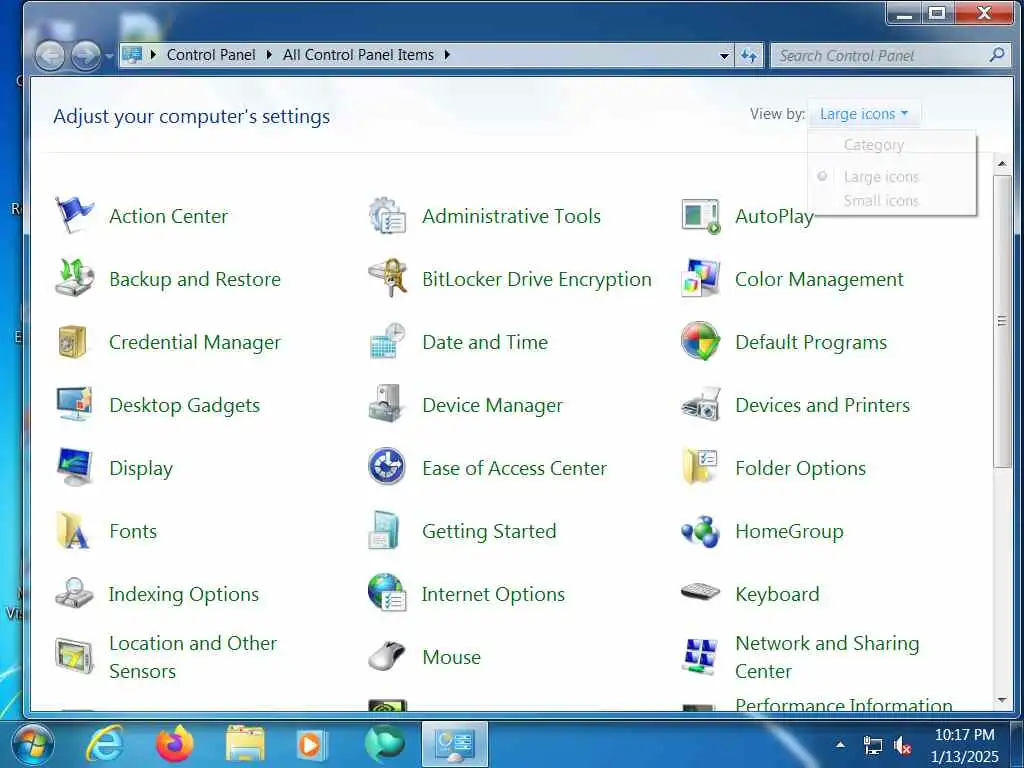Open the Device Manager link text
Image resolution: width=1024 pixels, height=768 pixels.
click(492, 406)
